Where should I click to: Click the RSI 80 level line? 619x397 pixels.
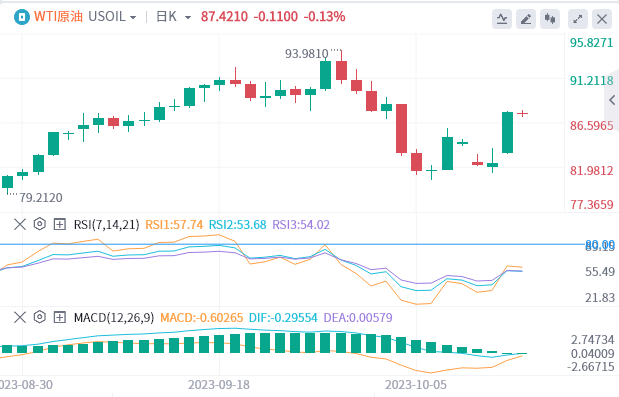292,244
